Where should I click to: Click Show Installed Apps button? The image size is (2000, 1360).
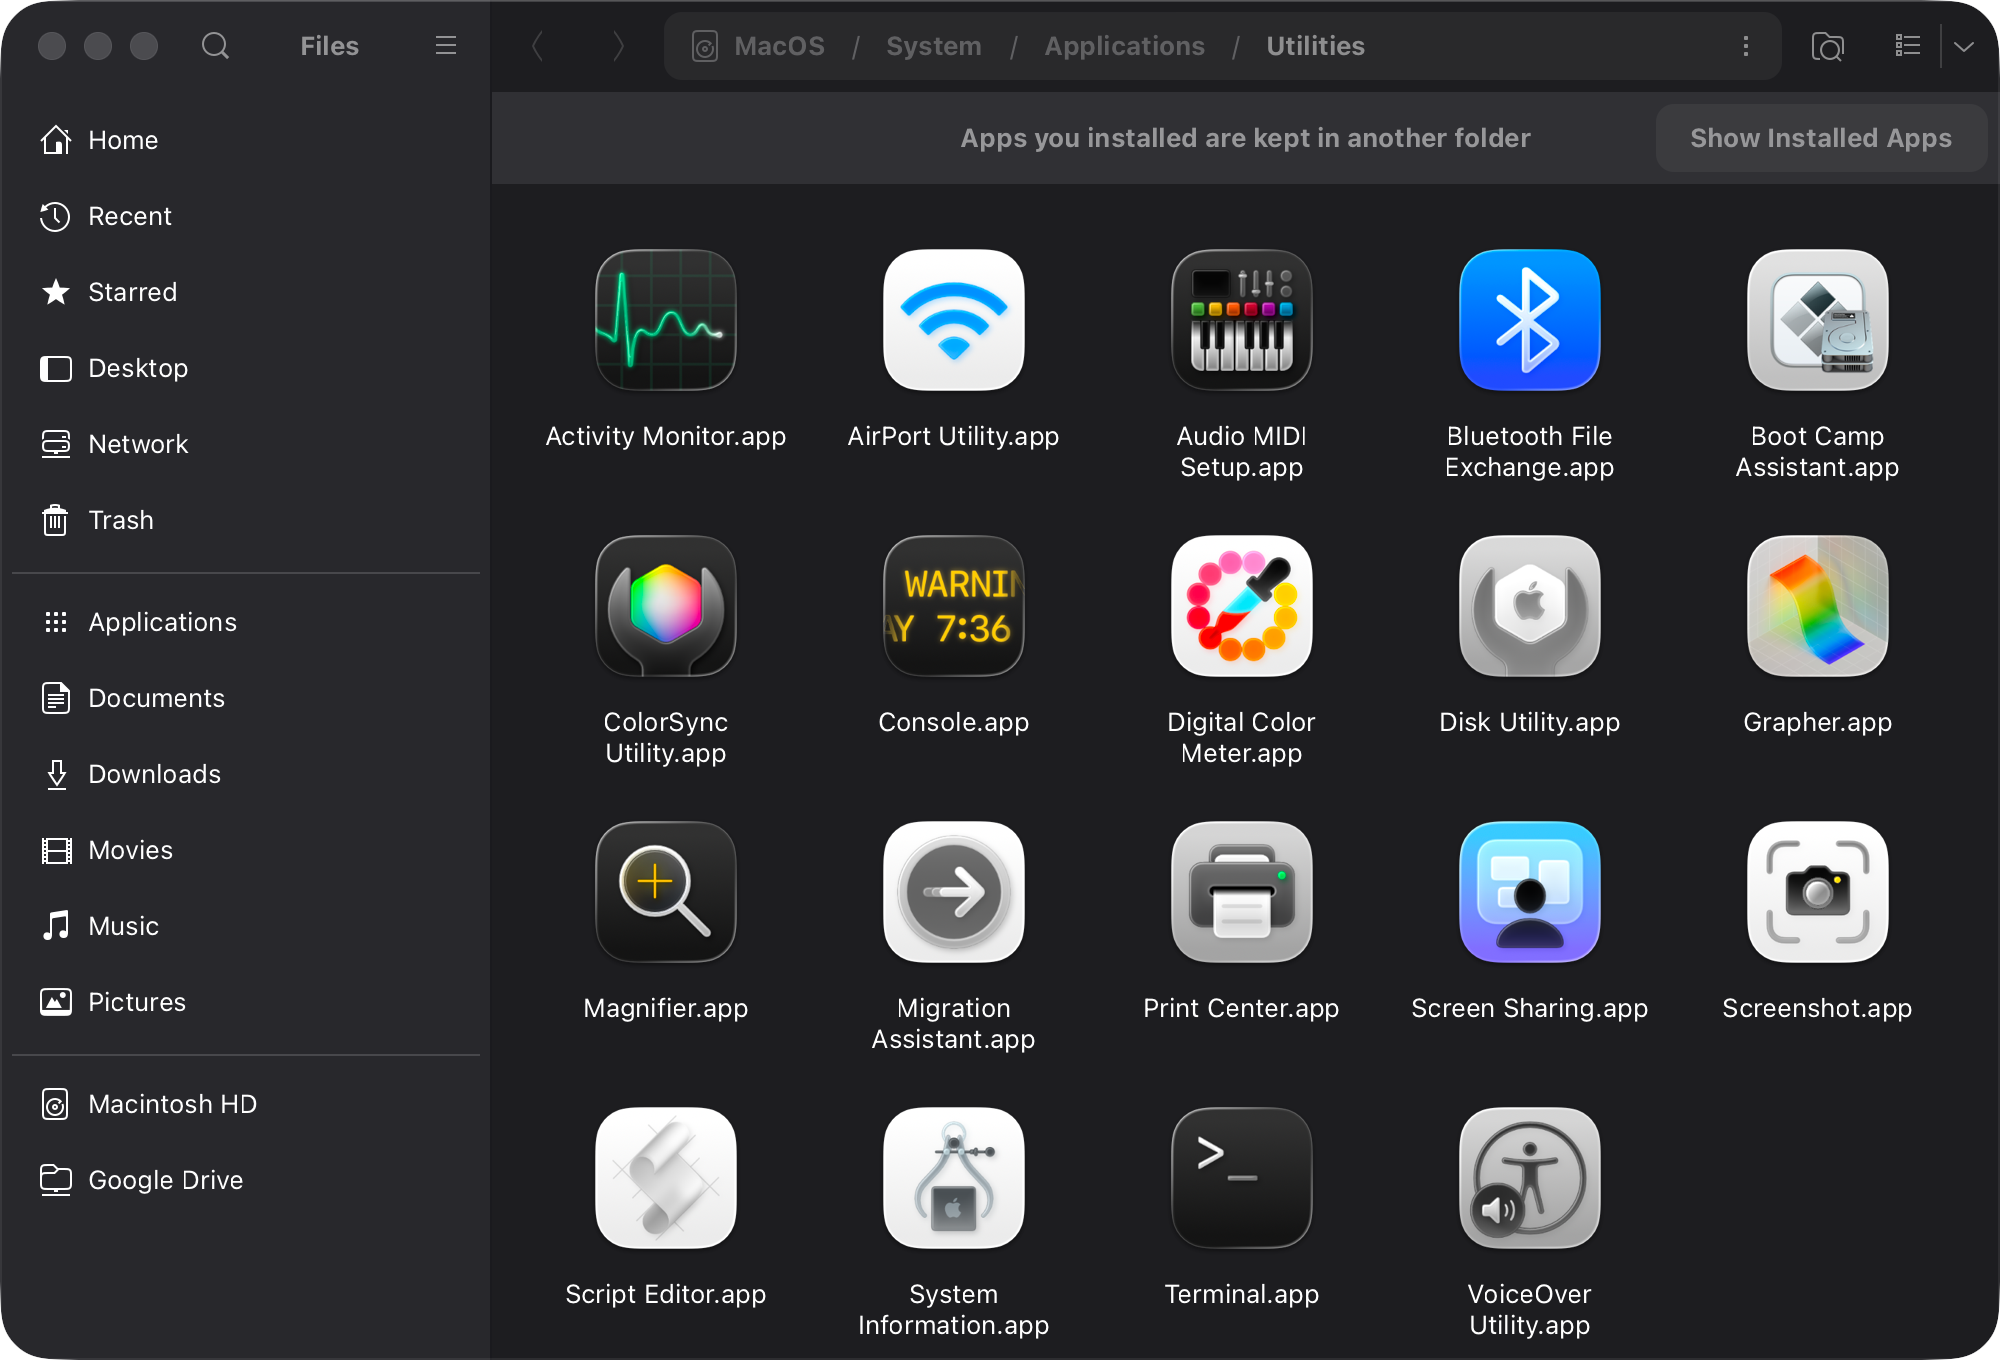click(x=1821, y=138)
